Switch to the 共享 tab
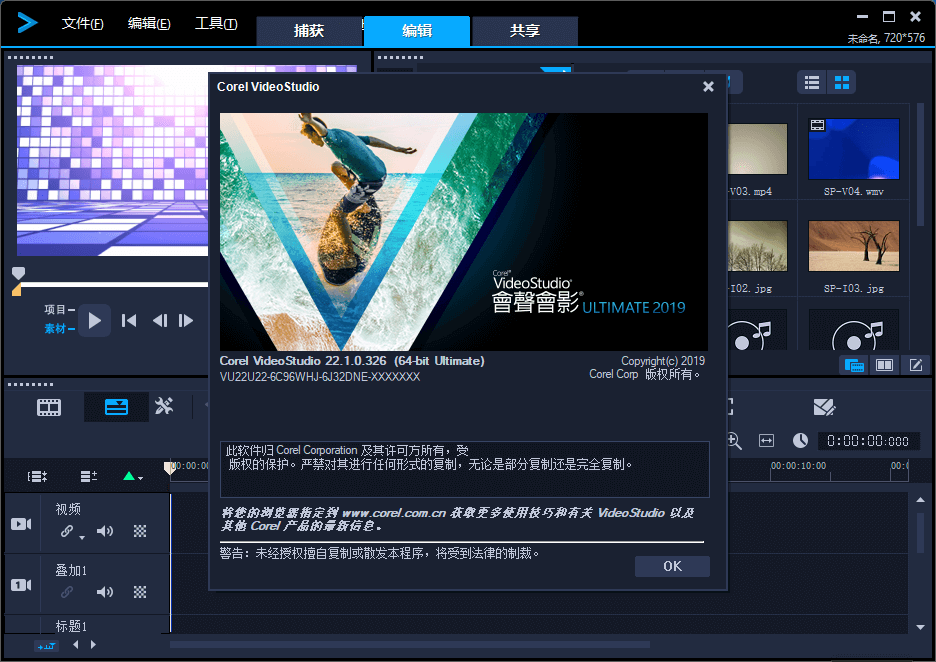Image resolution: width=936 pixels, height=662 pixels. coord(524,31)
